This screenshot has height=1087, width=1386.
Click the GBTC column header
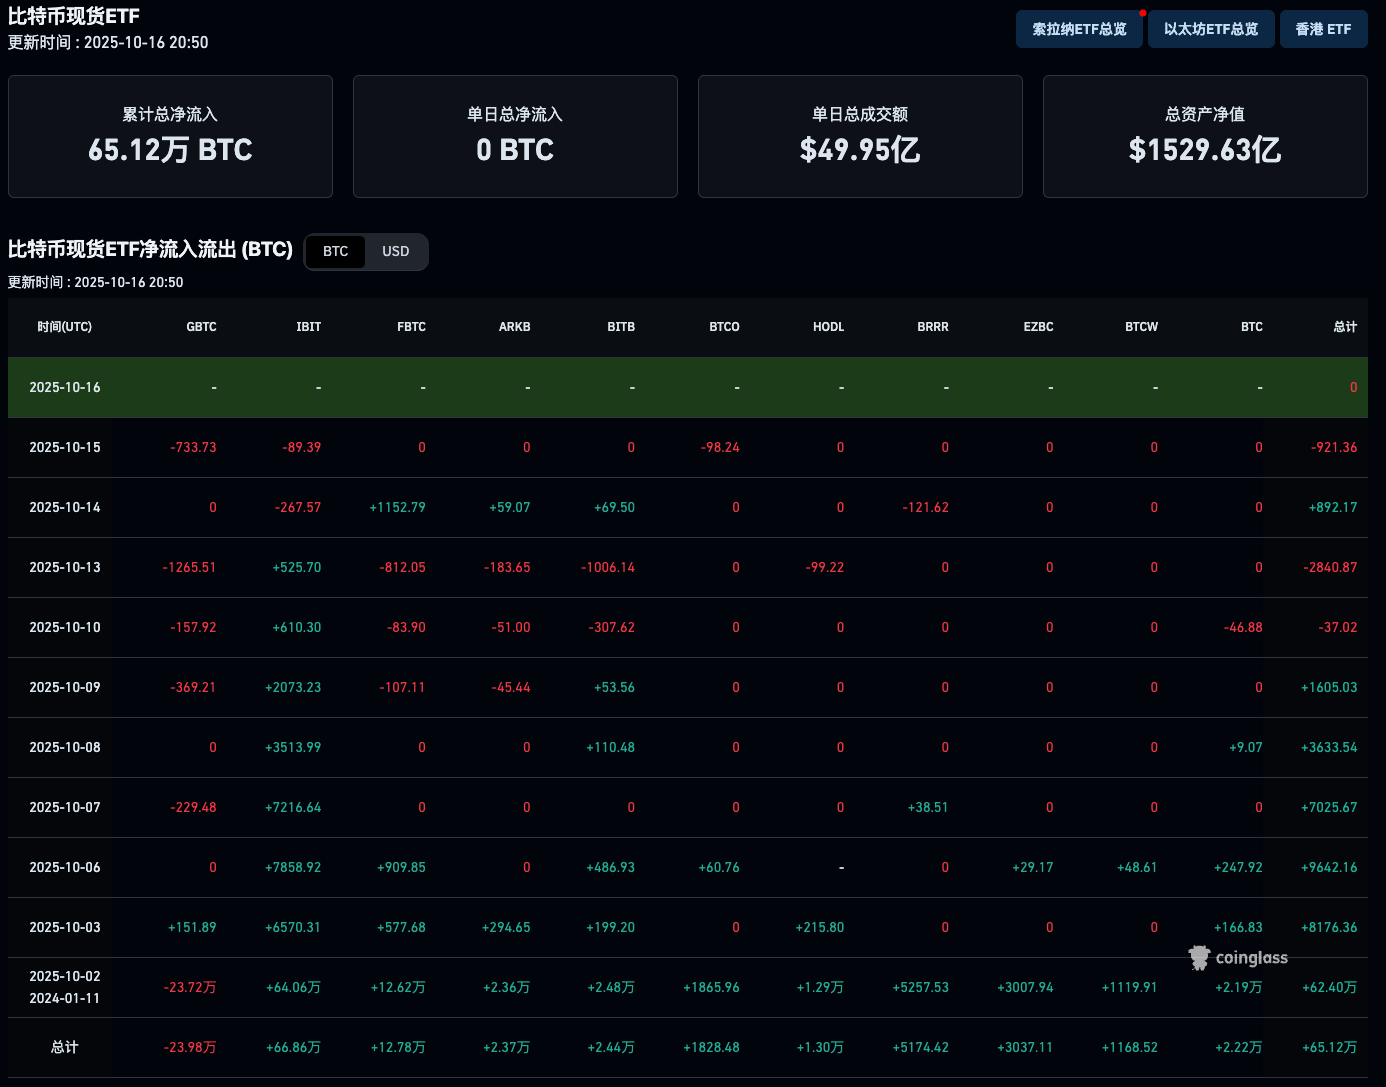[x=201, y=327]
